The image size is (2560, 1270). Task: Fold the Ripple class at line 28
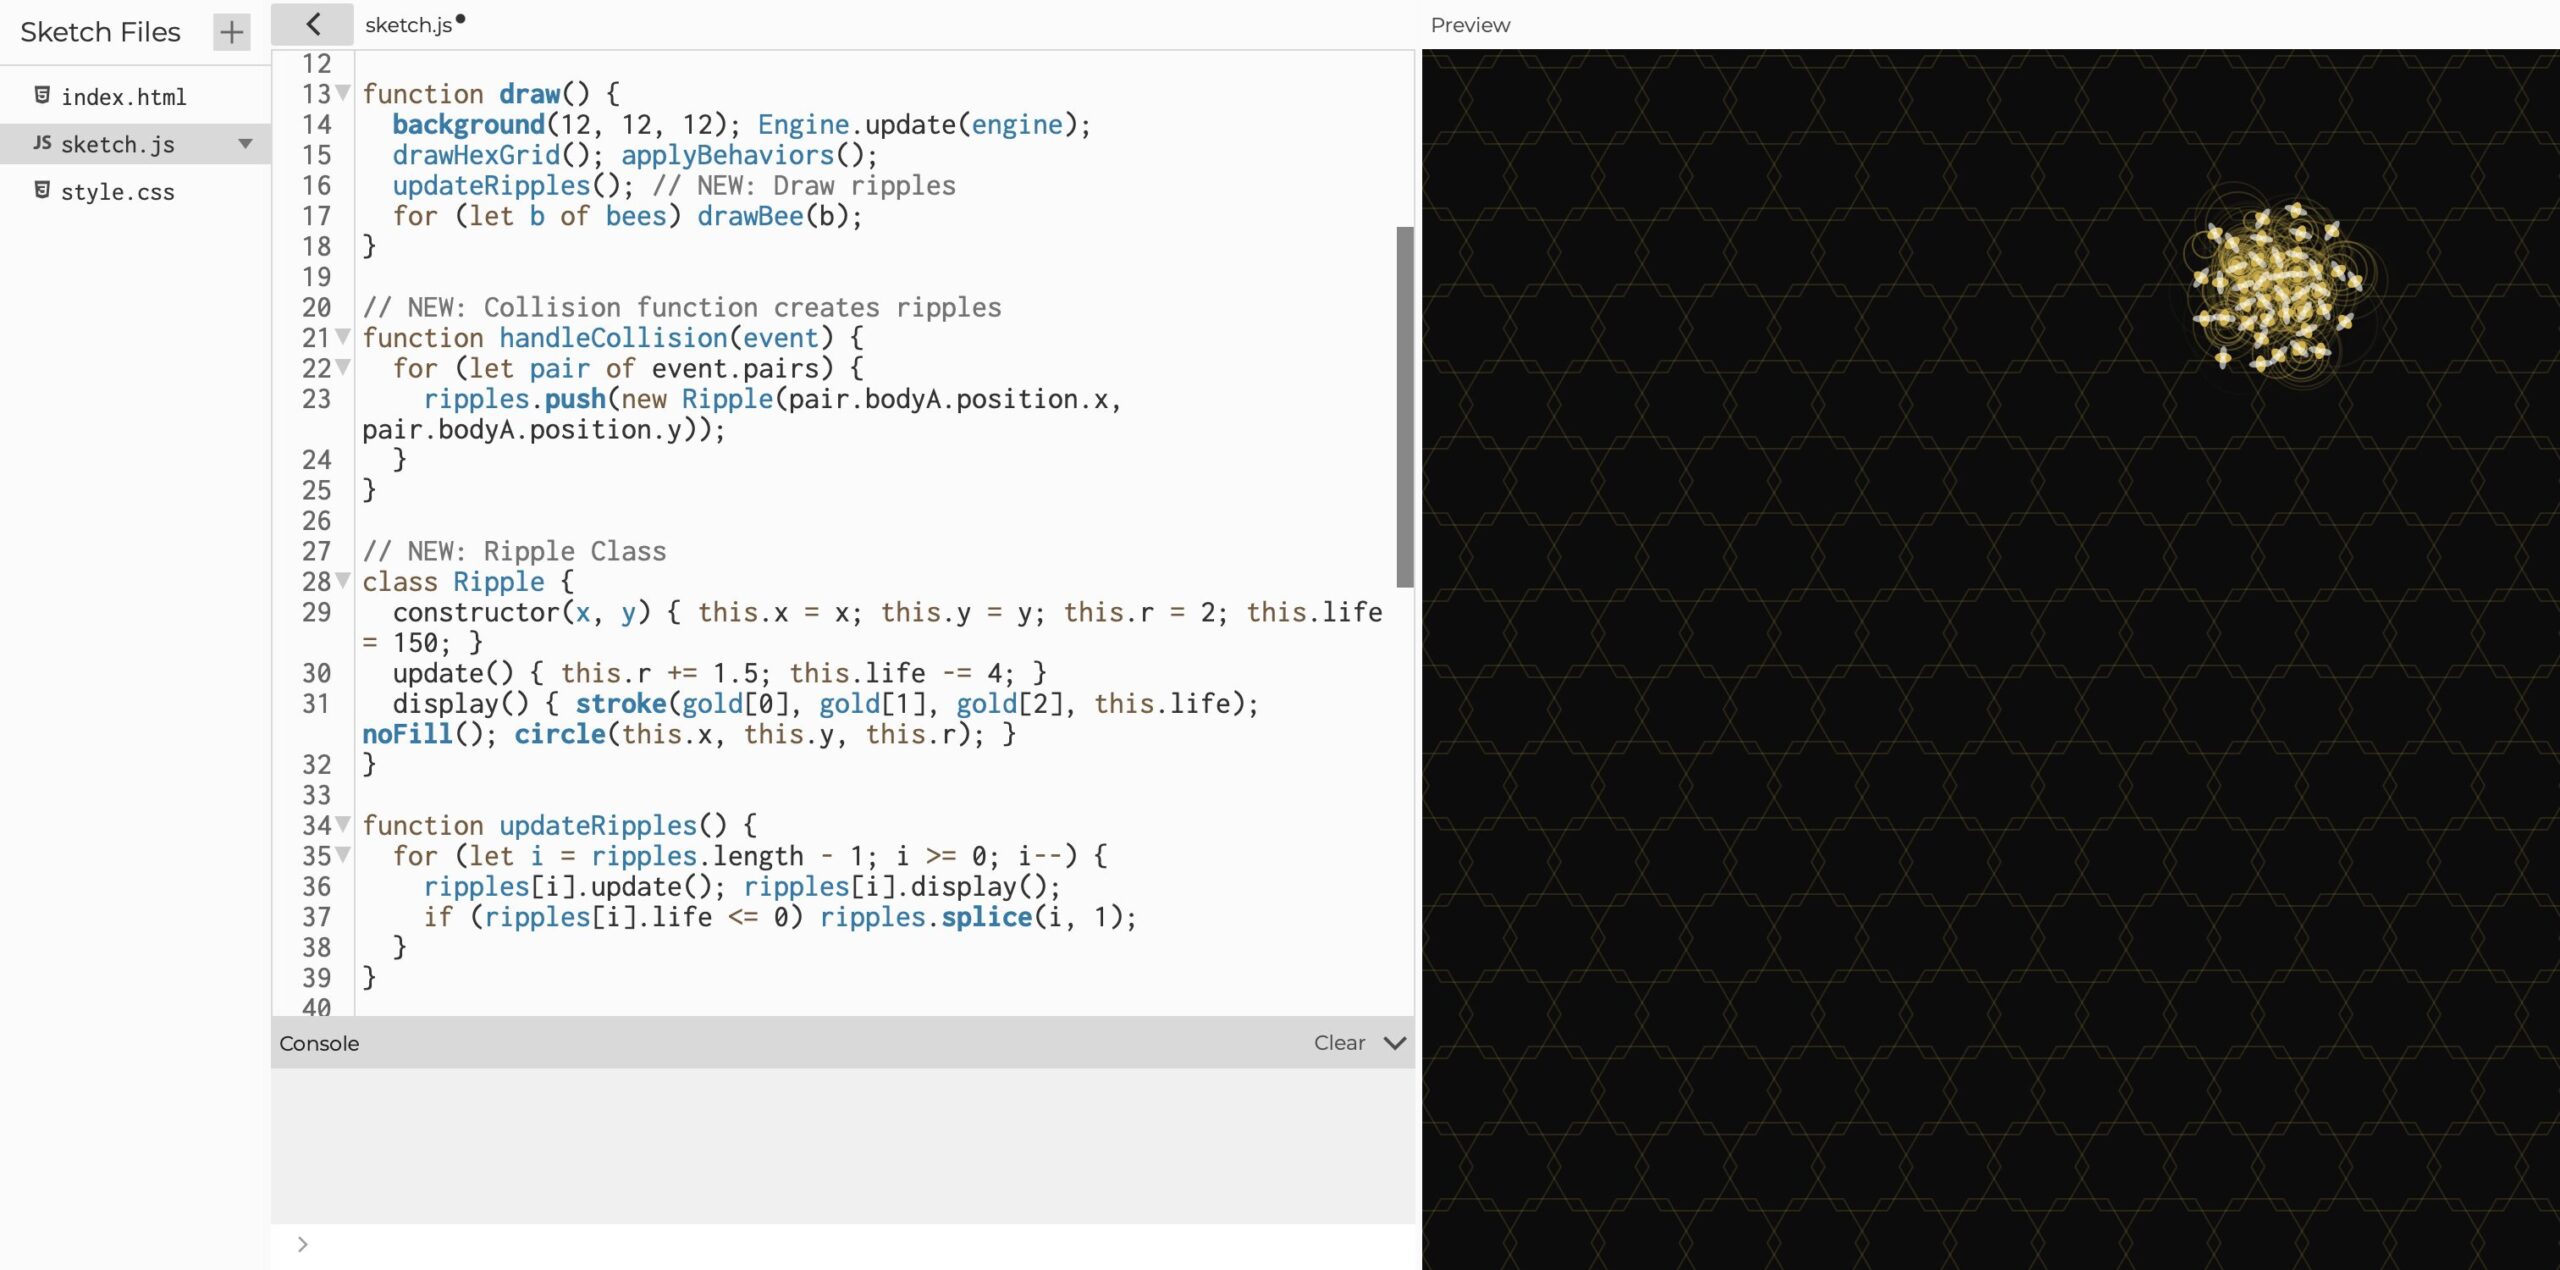343,581
